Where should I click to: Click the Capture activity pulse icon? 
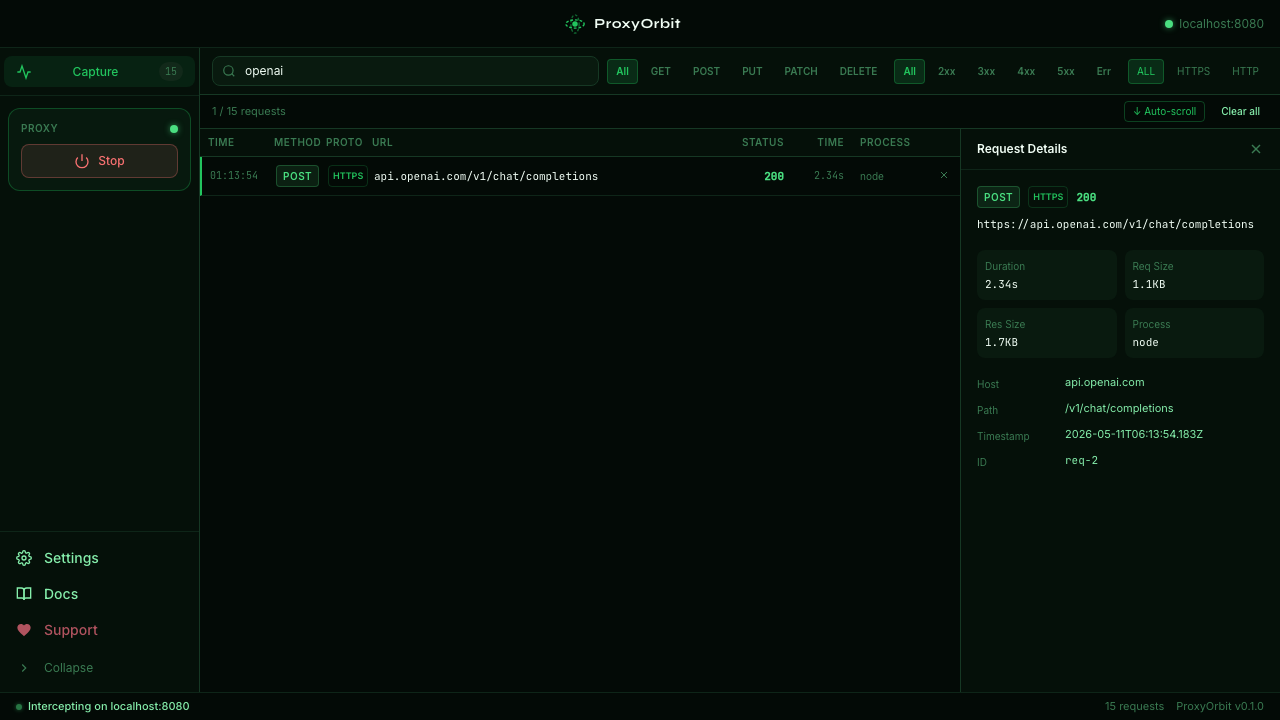click(x=24, y=72)
